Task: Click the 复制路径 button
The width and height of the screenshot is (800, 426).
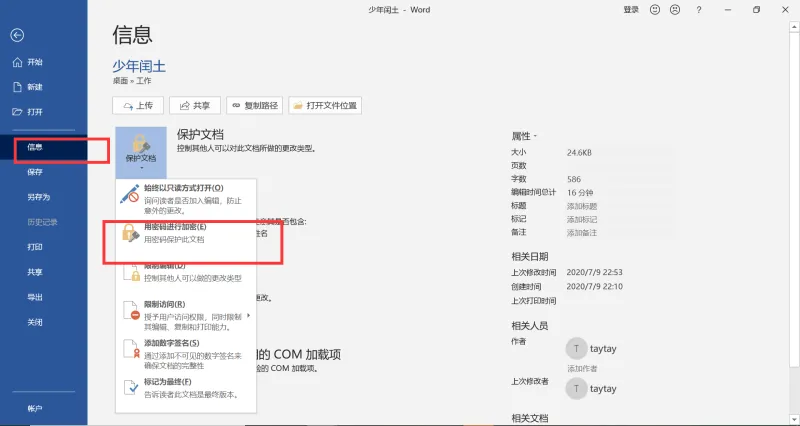Action: 255,106
